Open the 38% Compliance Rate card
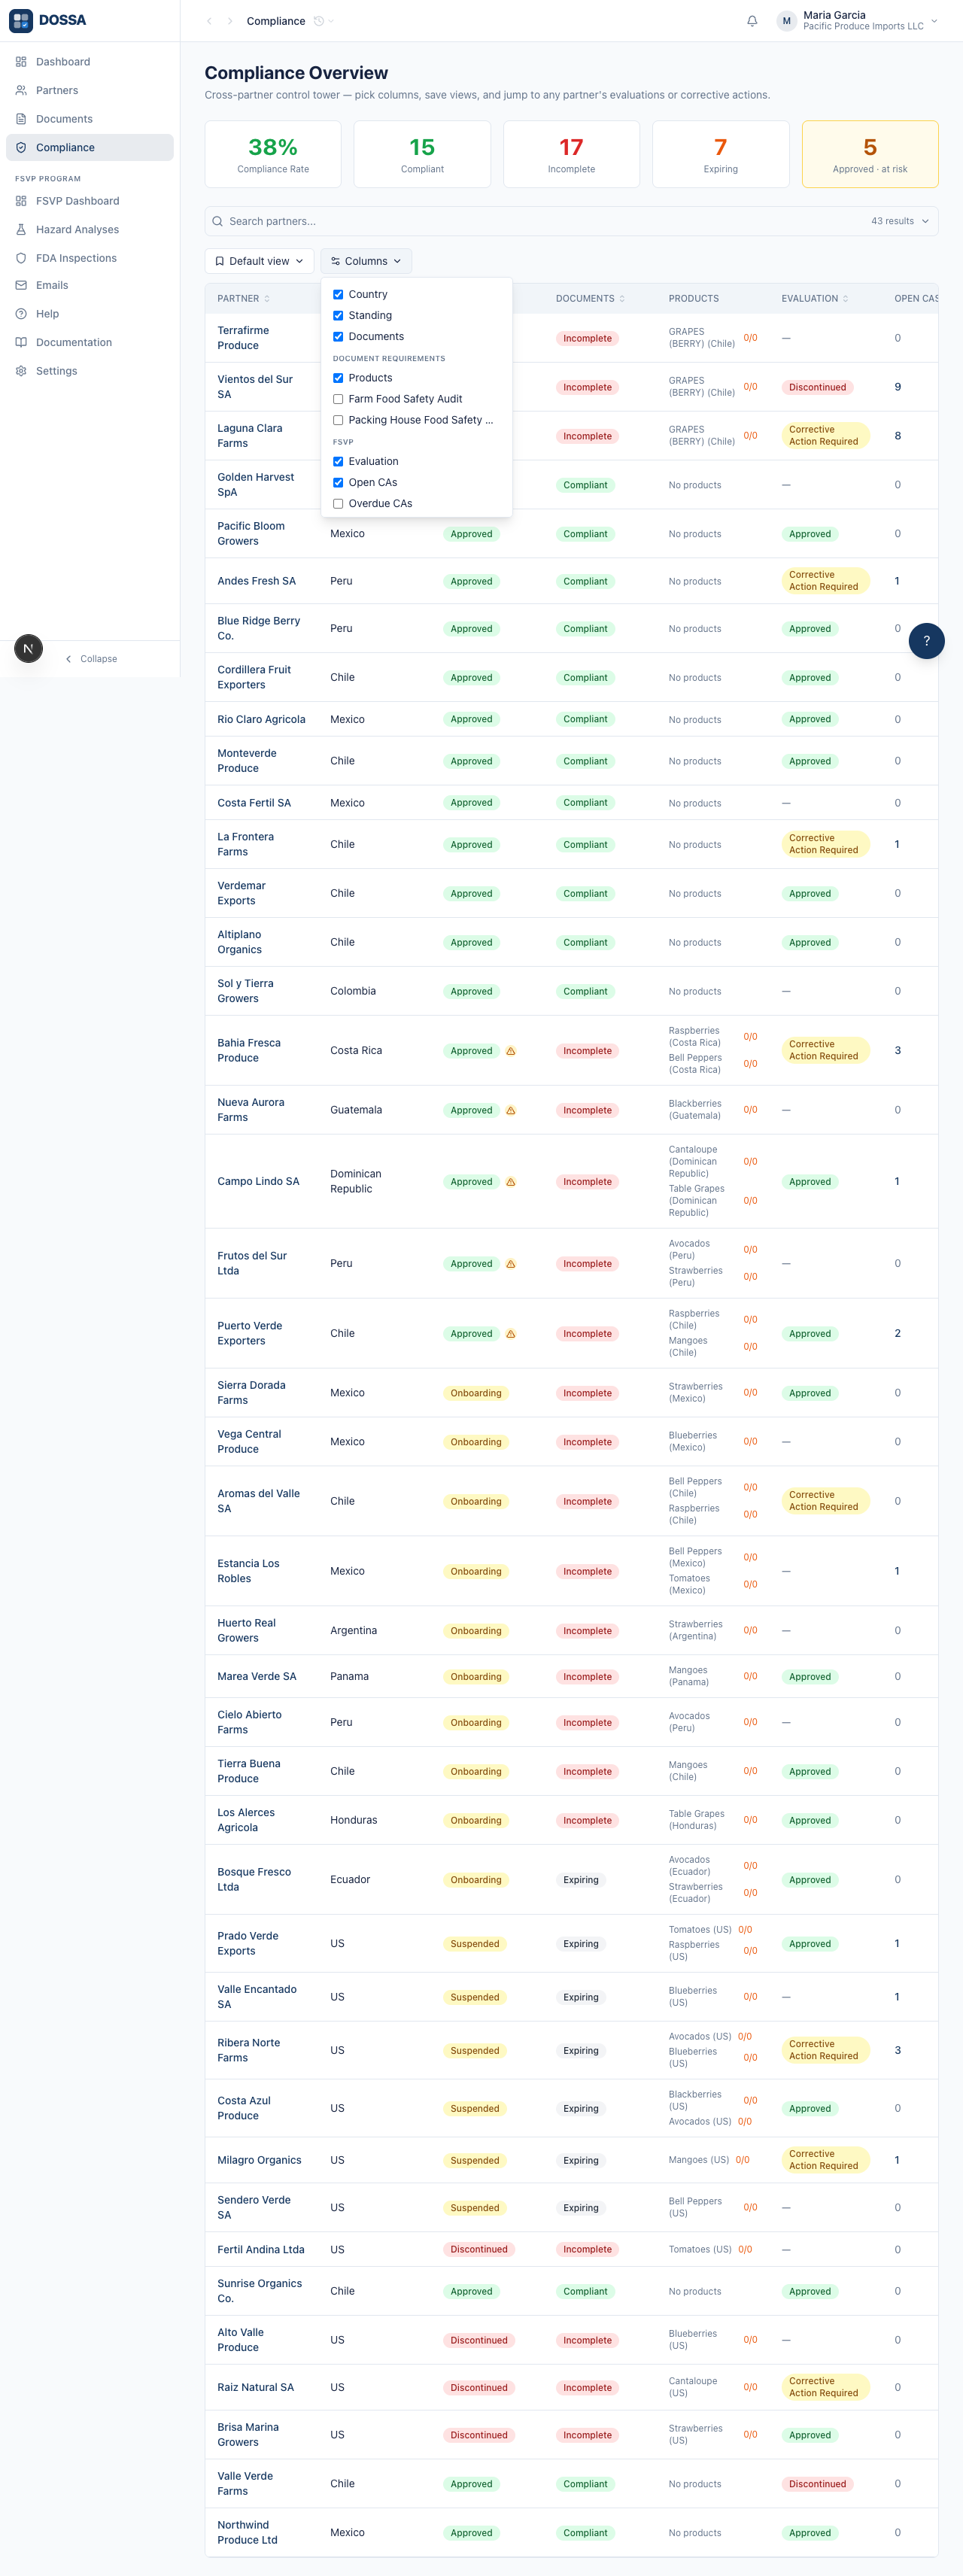This screenshot has width=963, height=2576. [x=273, y=154]
